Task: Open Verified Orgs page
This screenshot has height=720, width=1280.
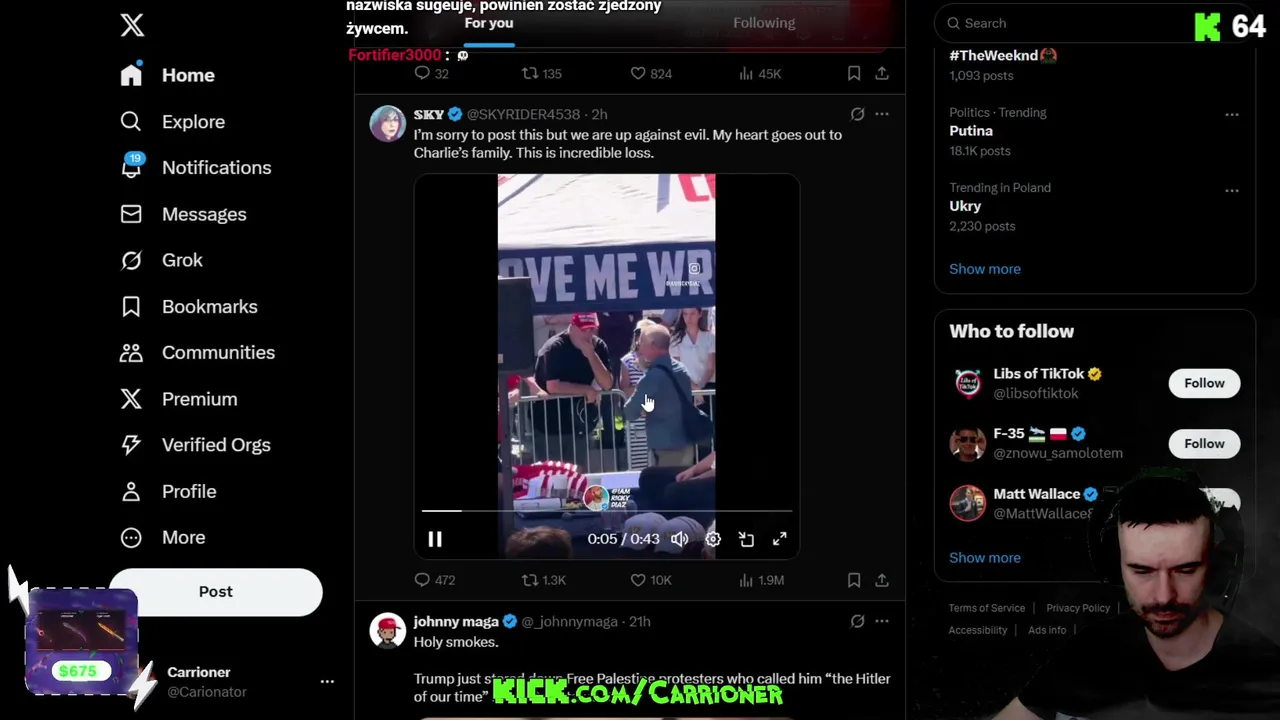Action: [x=195, y=445]
